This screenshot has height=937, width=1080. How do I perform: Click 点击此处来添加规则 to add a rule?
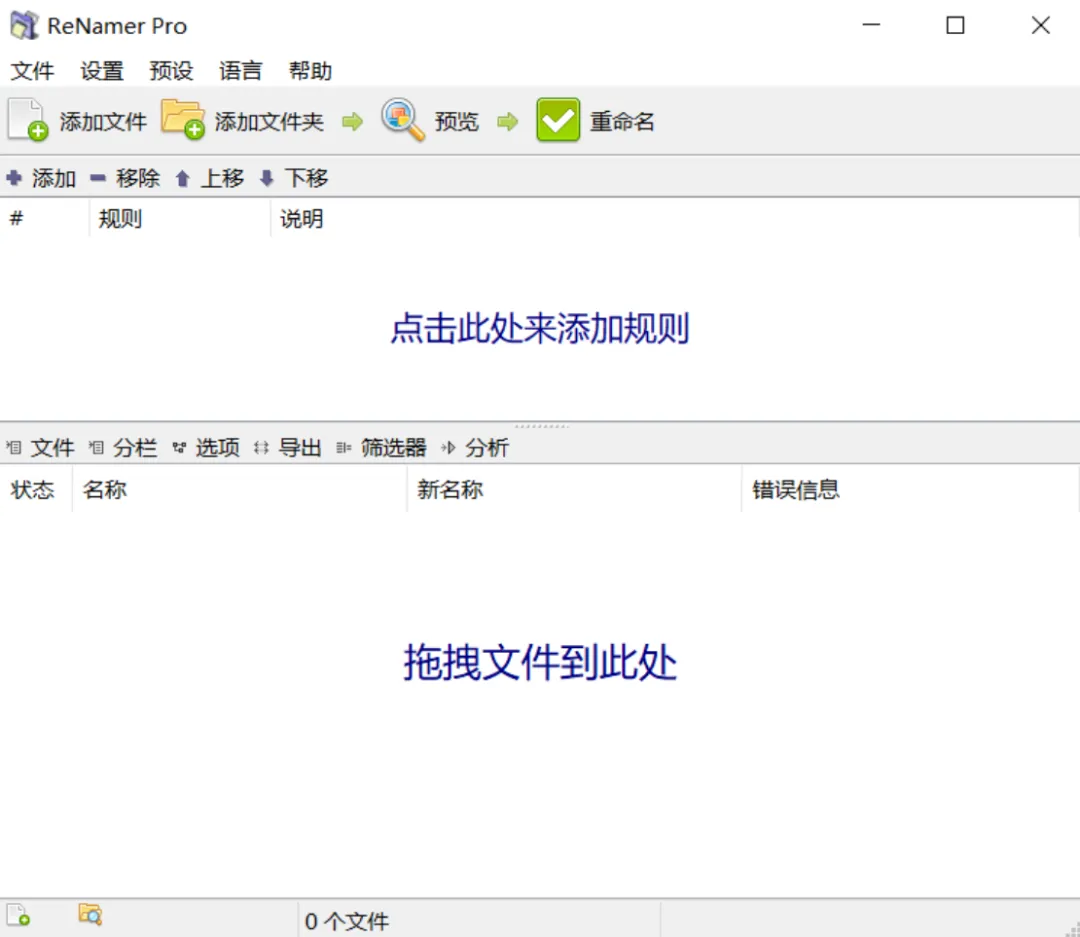(x=540, y=328)
